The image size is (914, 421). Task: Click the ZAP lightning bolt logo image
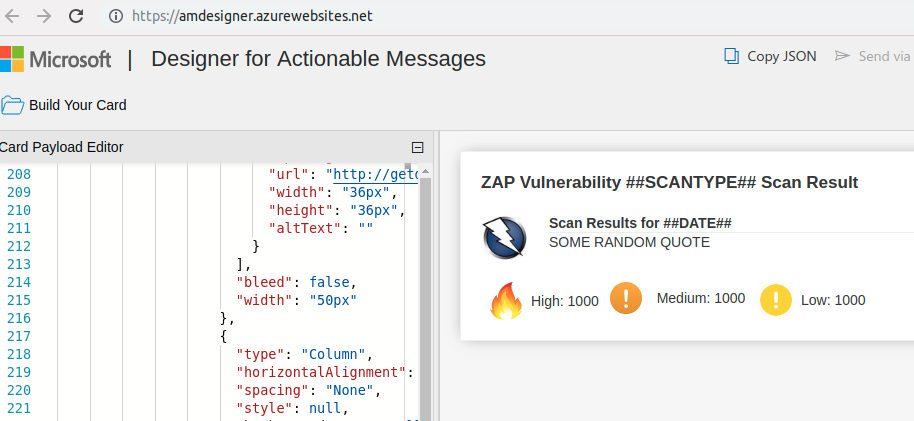[x=504, y=237]
